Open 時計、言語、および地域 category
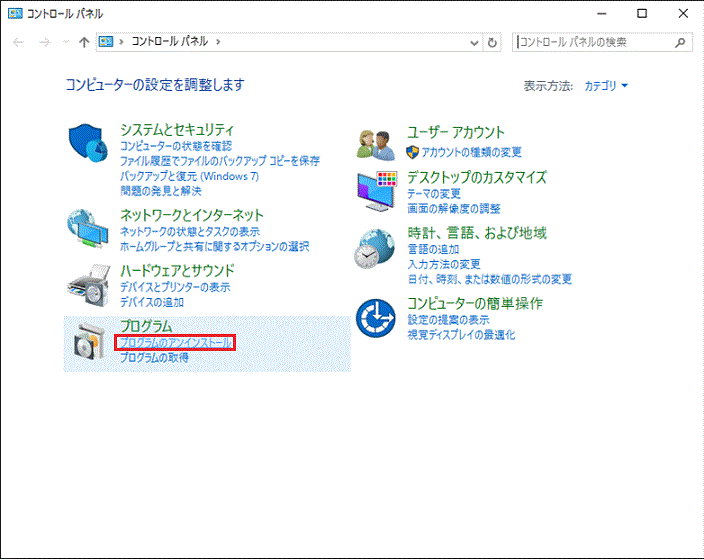Viewport: 704px width, 560px height. [x=477, y=233]
